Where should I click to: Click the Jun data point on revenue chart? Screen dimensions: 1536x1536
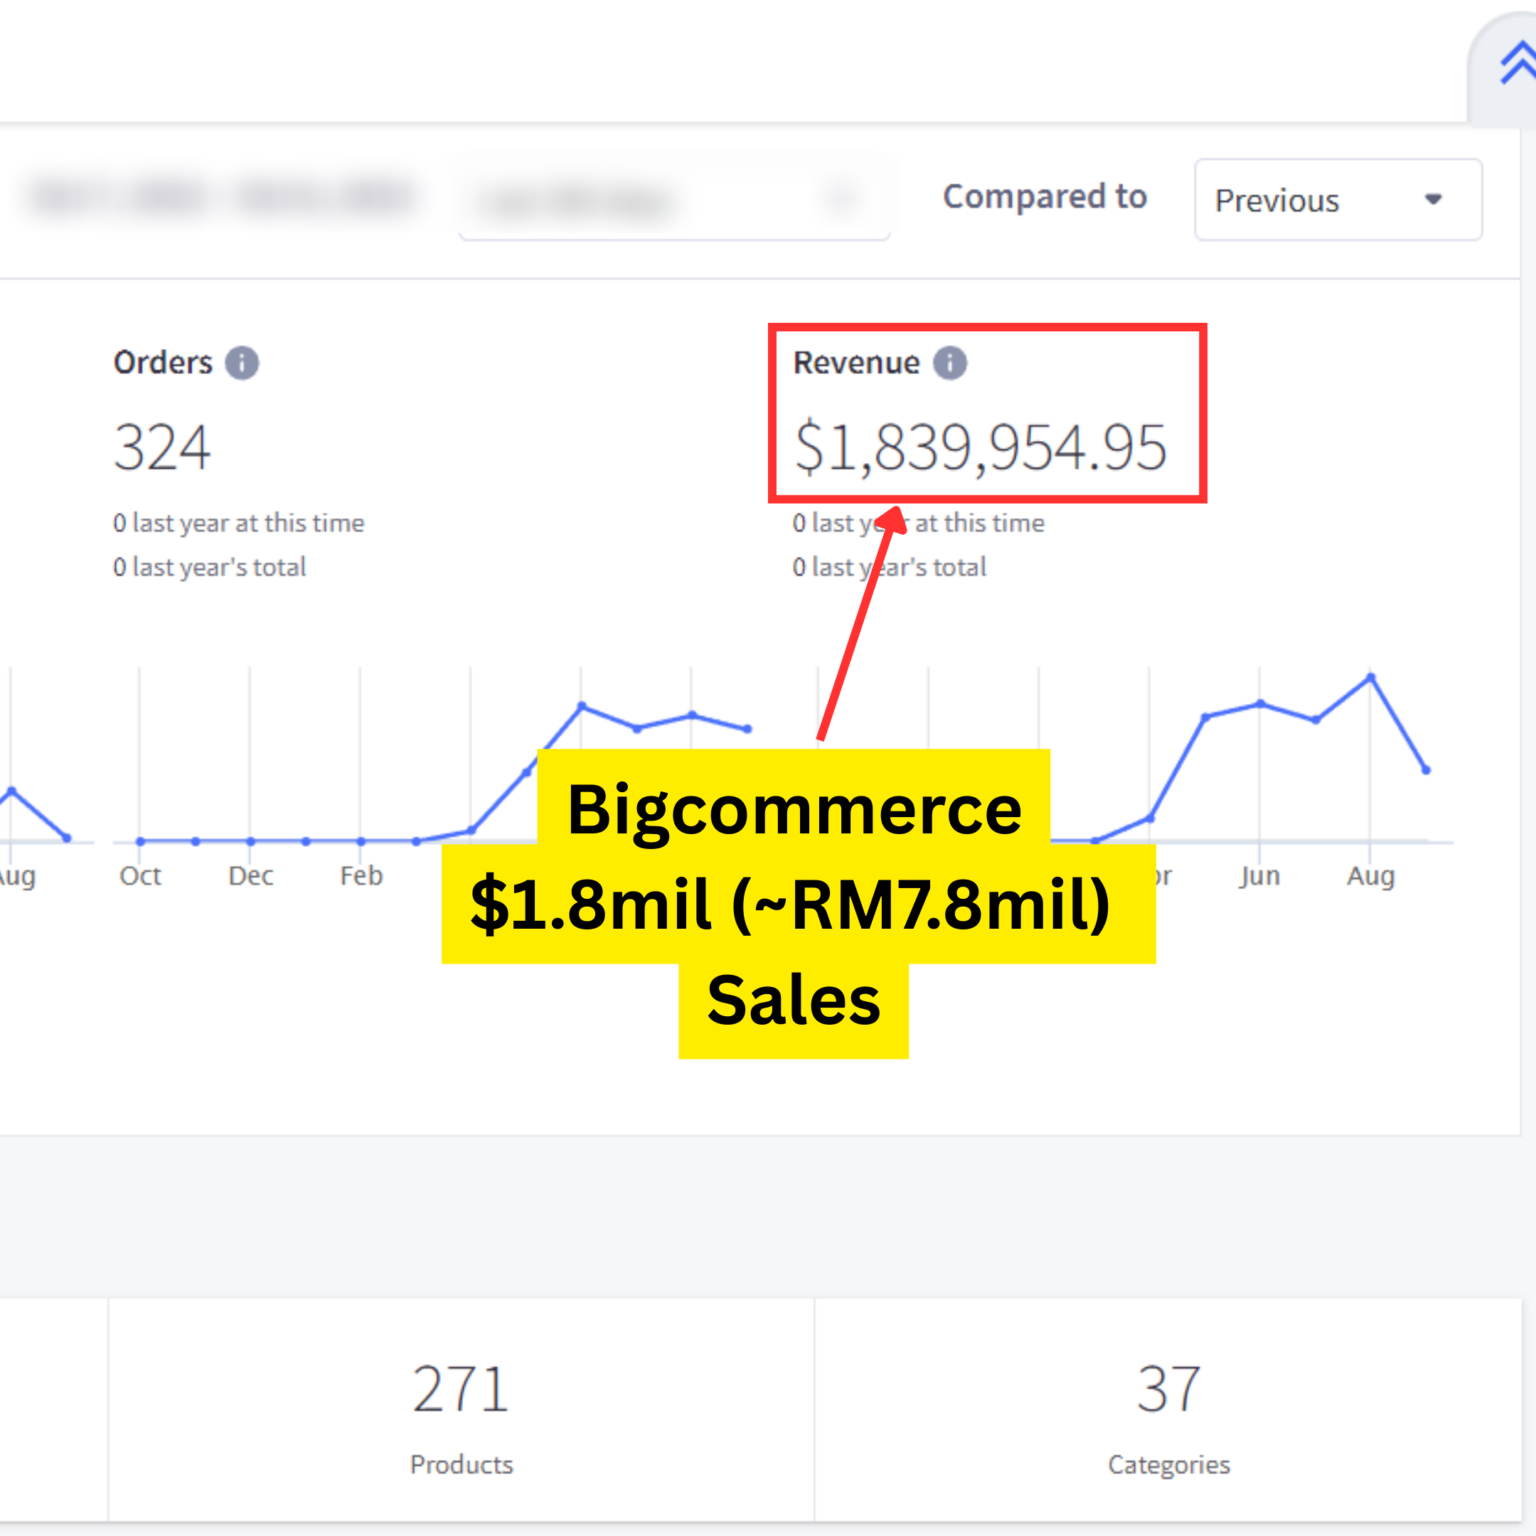click(1260, 704)
